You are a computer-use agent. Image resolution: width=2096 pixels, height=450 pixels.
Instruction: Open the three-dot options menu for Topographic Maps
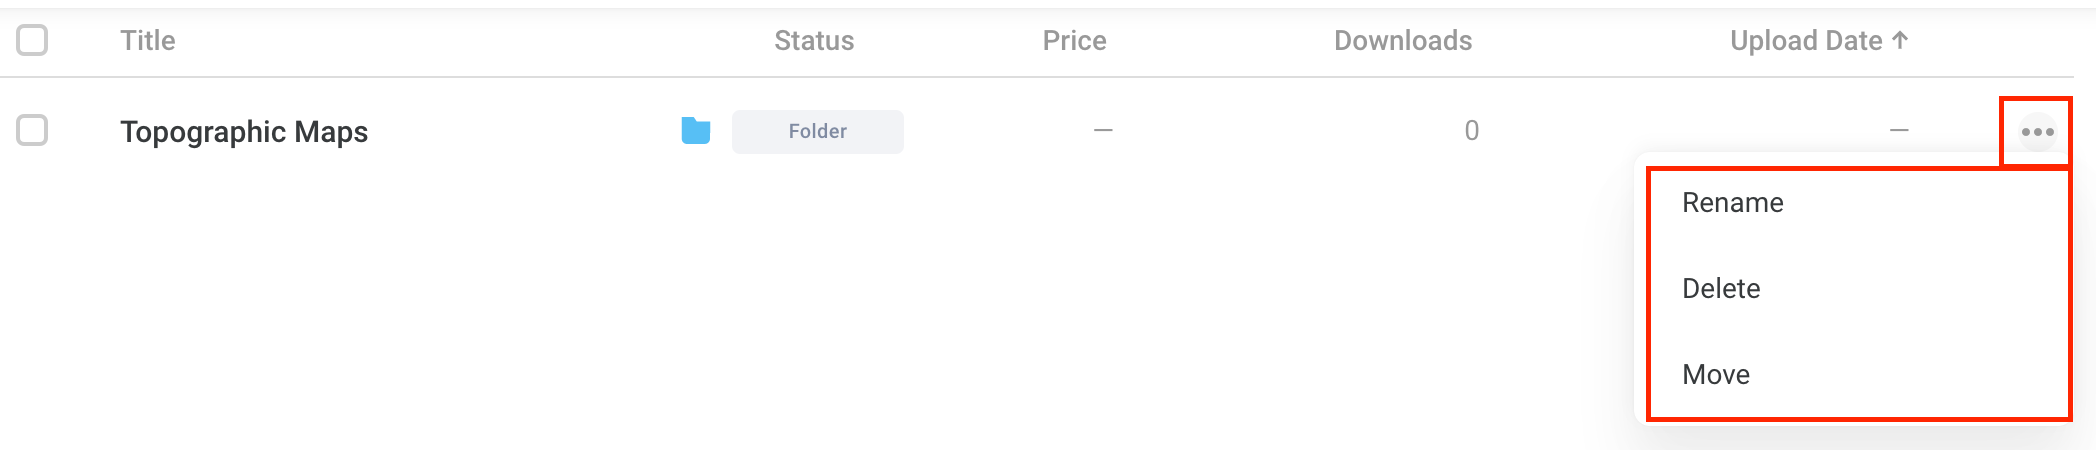(x=2037, y=132)
